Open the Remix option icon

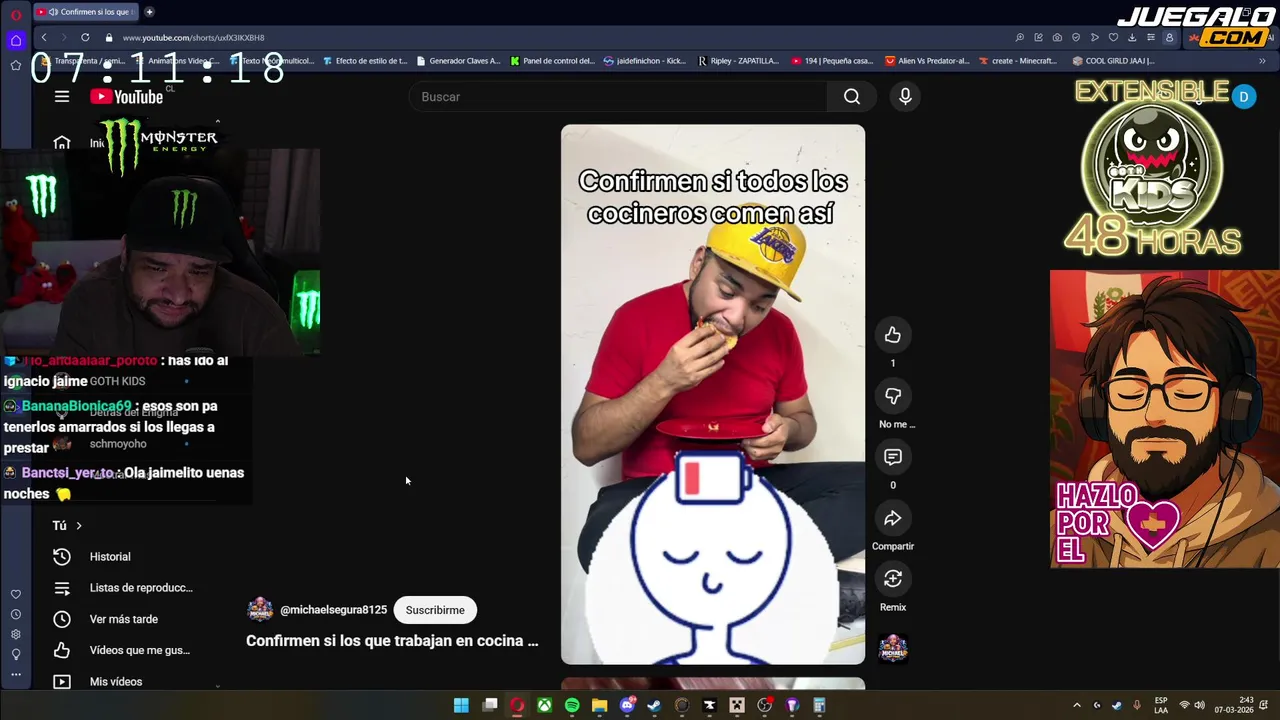[893, 579]
